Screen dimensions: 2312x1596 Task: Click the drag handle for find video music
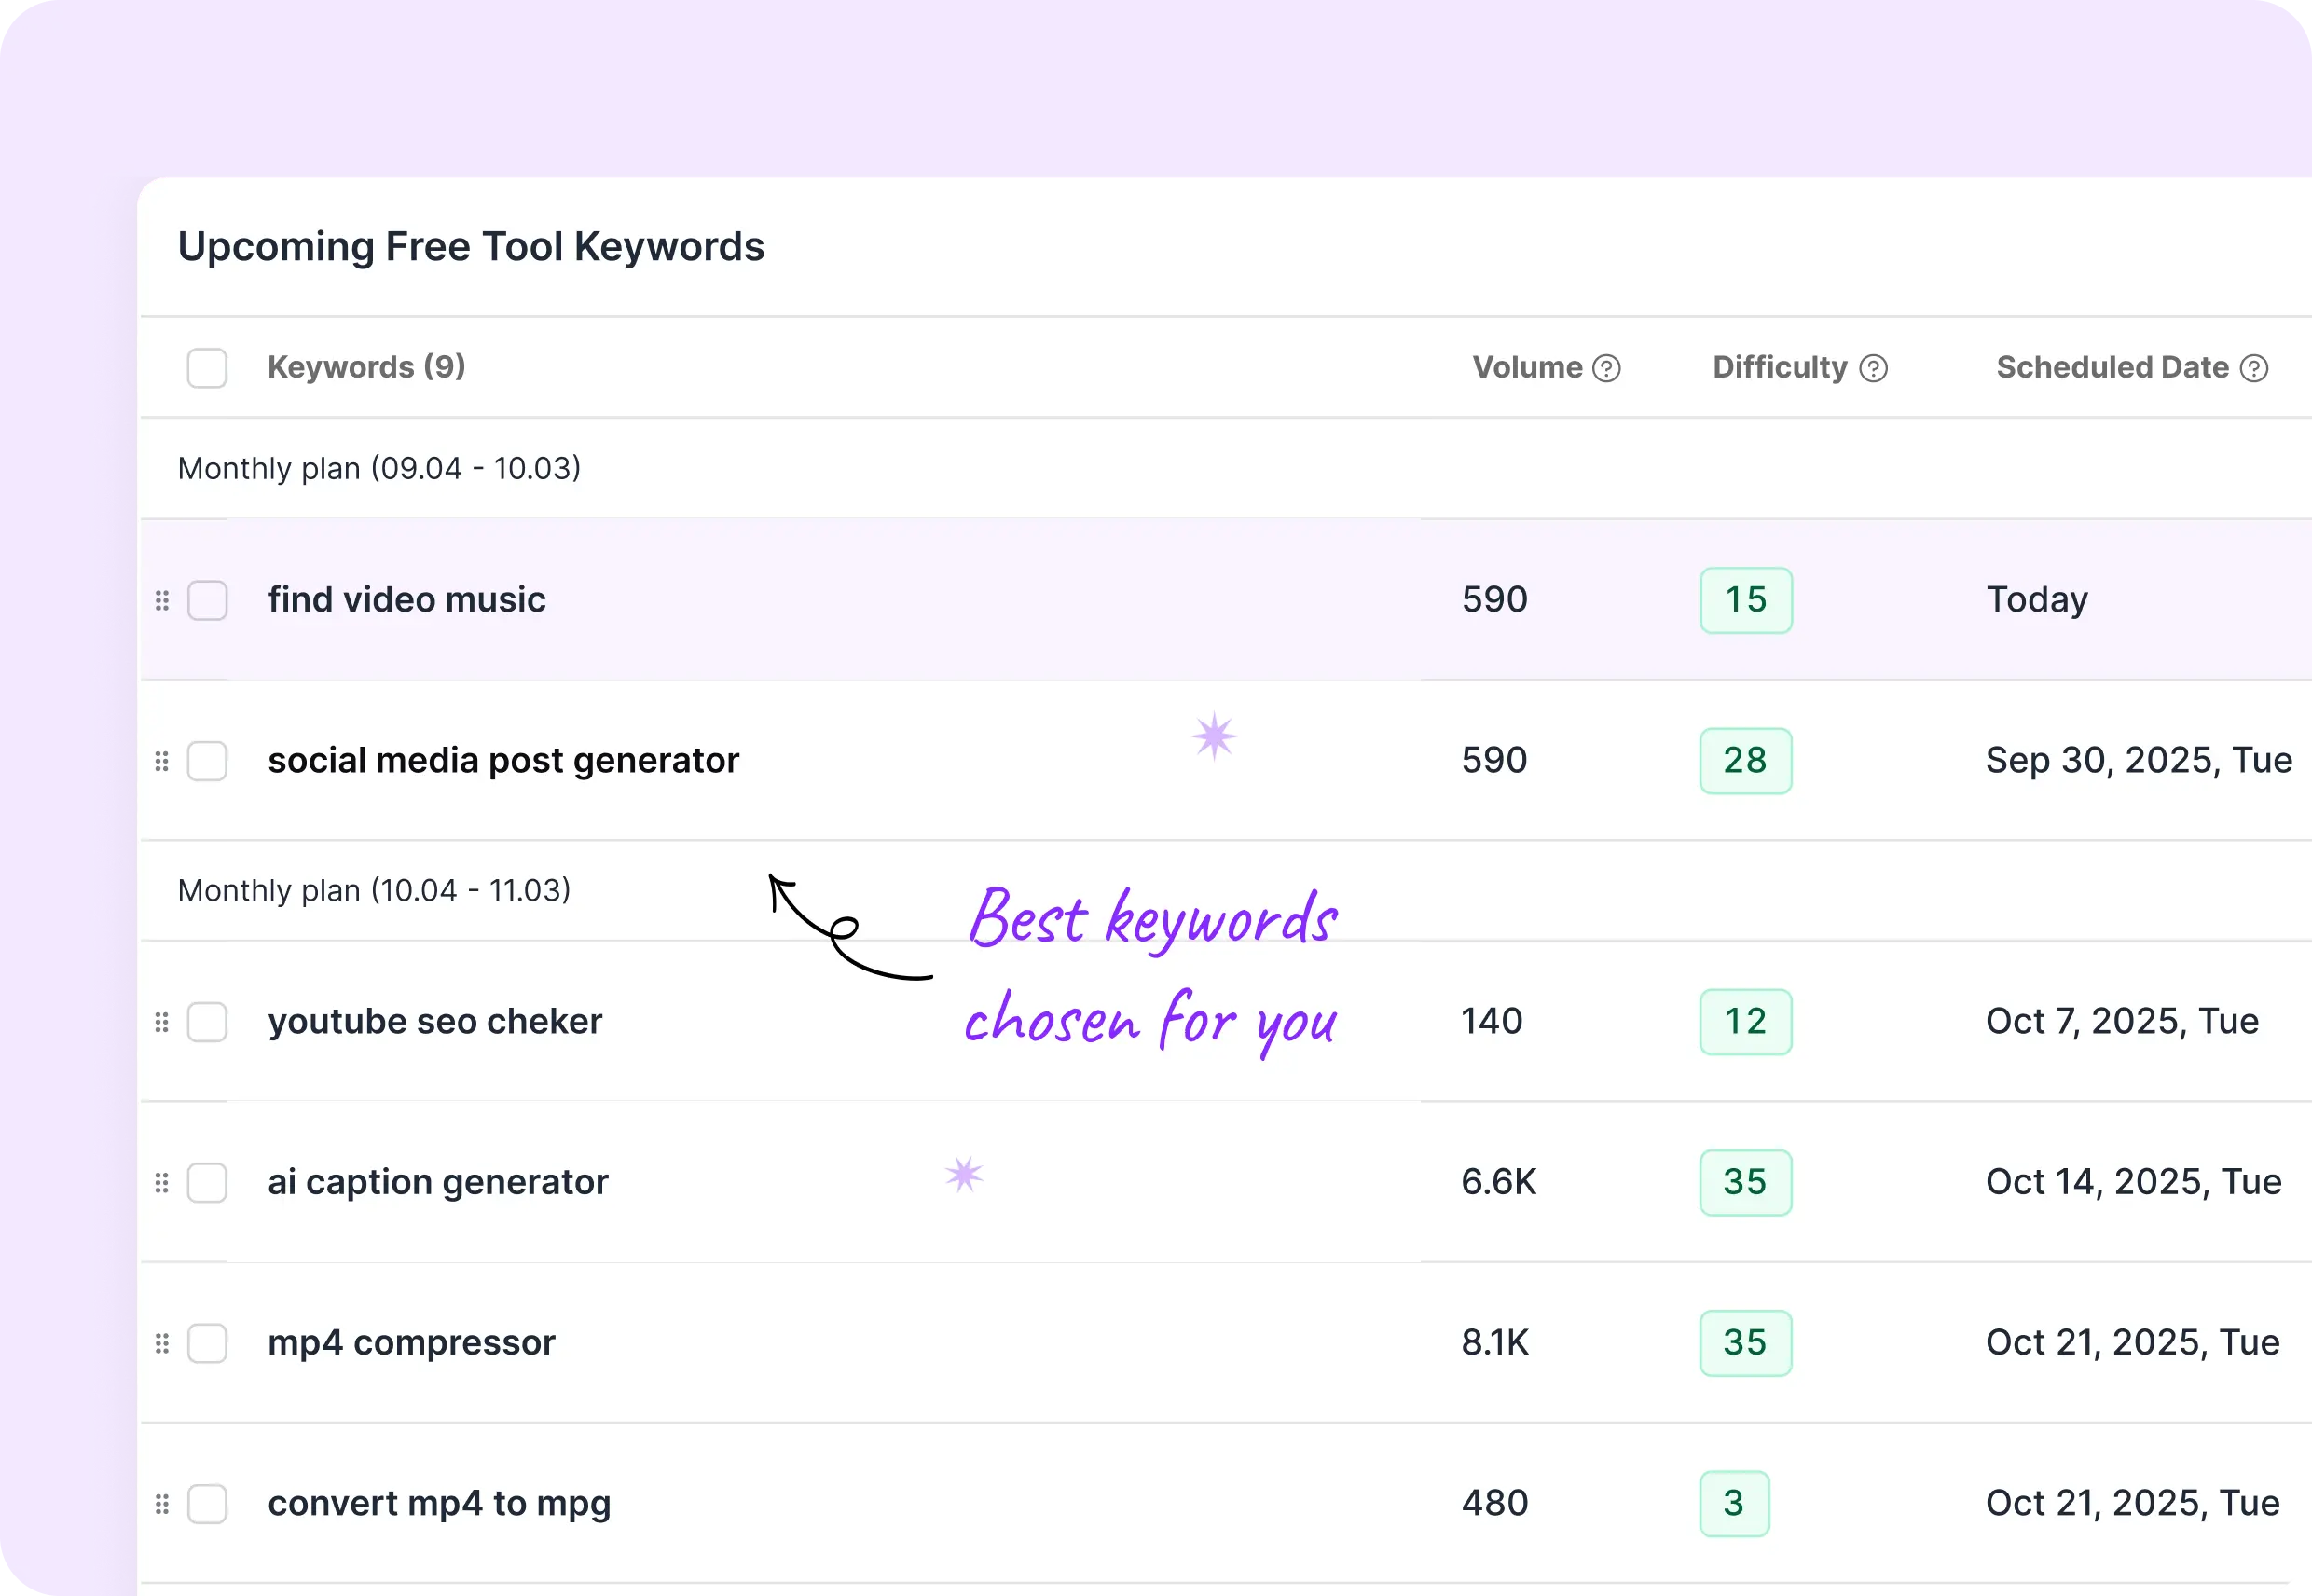point(163,600)
